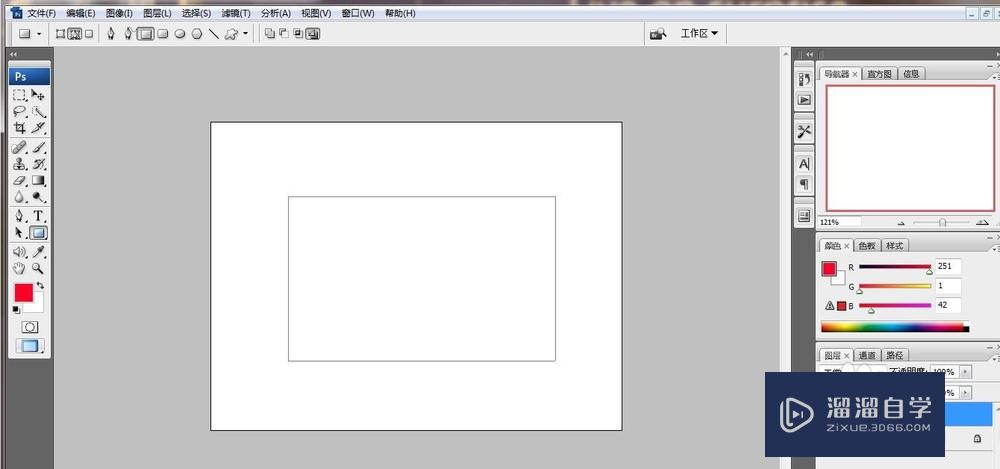Click the B color slider track
The height and width of the screenshot is (469, 1000).
pos(895,306)
